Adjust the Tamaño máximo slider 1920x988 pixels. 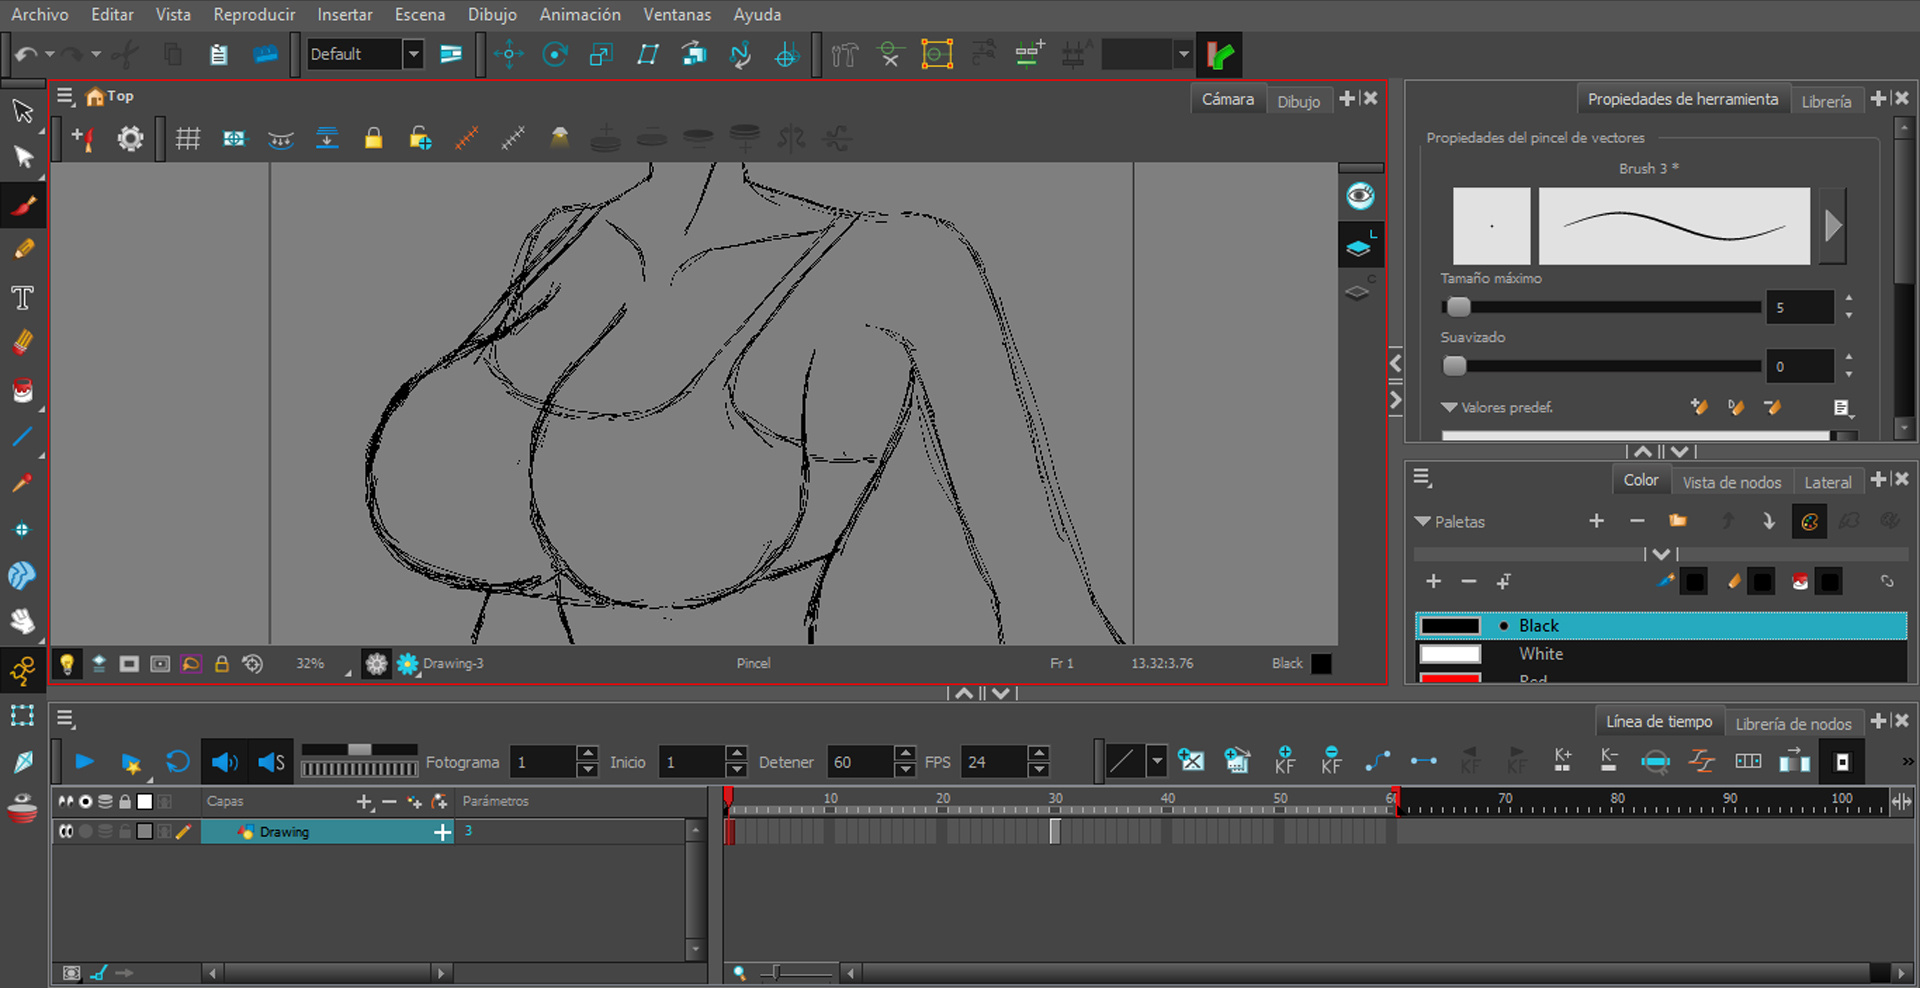point(1601,307)
